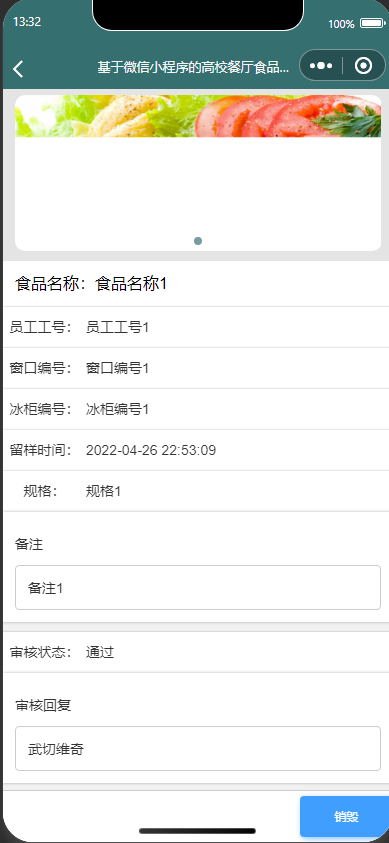Close mini program via circle target icon

click(364, 66)
